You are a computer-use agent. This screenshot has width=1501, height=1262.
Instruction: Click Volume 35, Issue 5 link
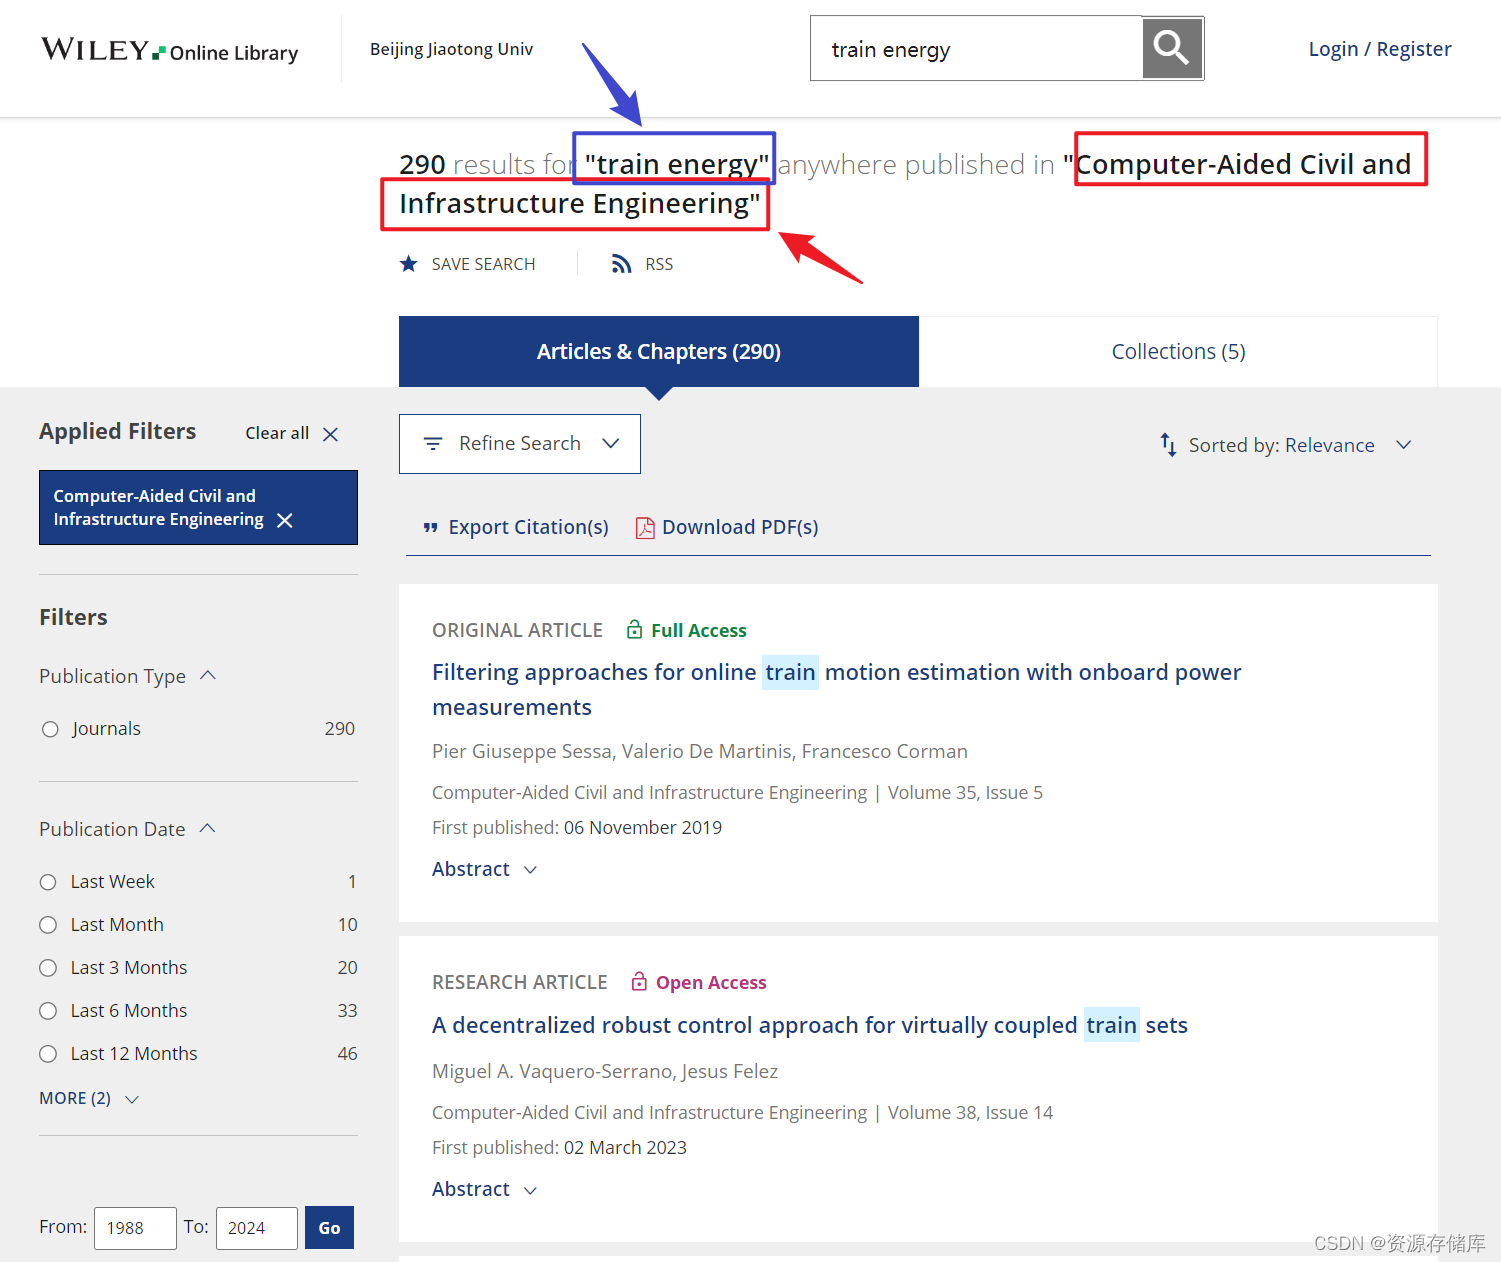pyautogui.click(x=965, y=792)
